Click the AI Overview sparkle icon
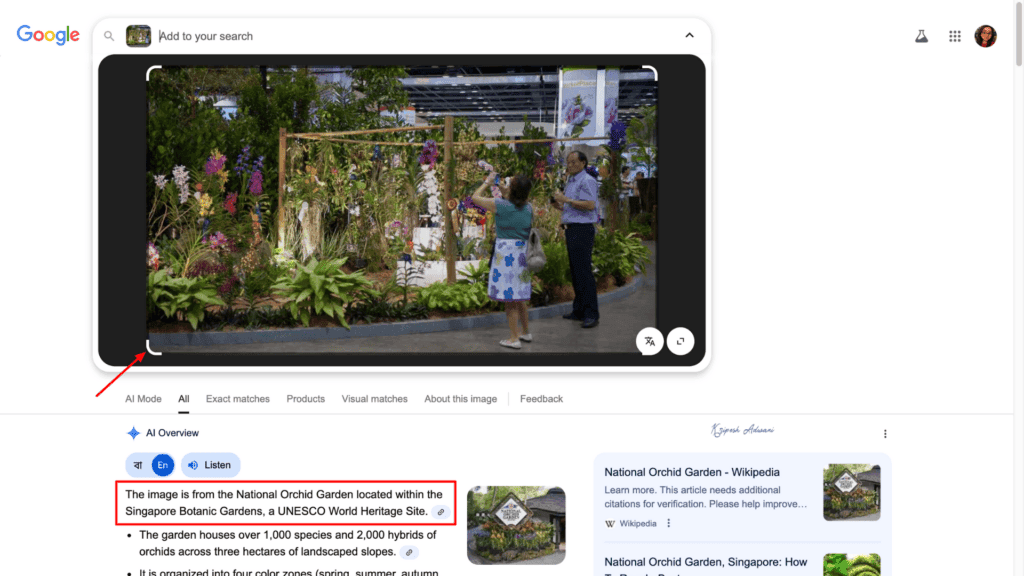Viewport: 1024px width, 576px height. (x=133, y=432)
